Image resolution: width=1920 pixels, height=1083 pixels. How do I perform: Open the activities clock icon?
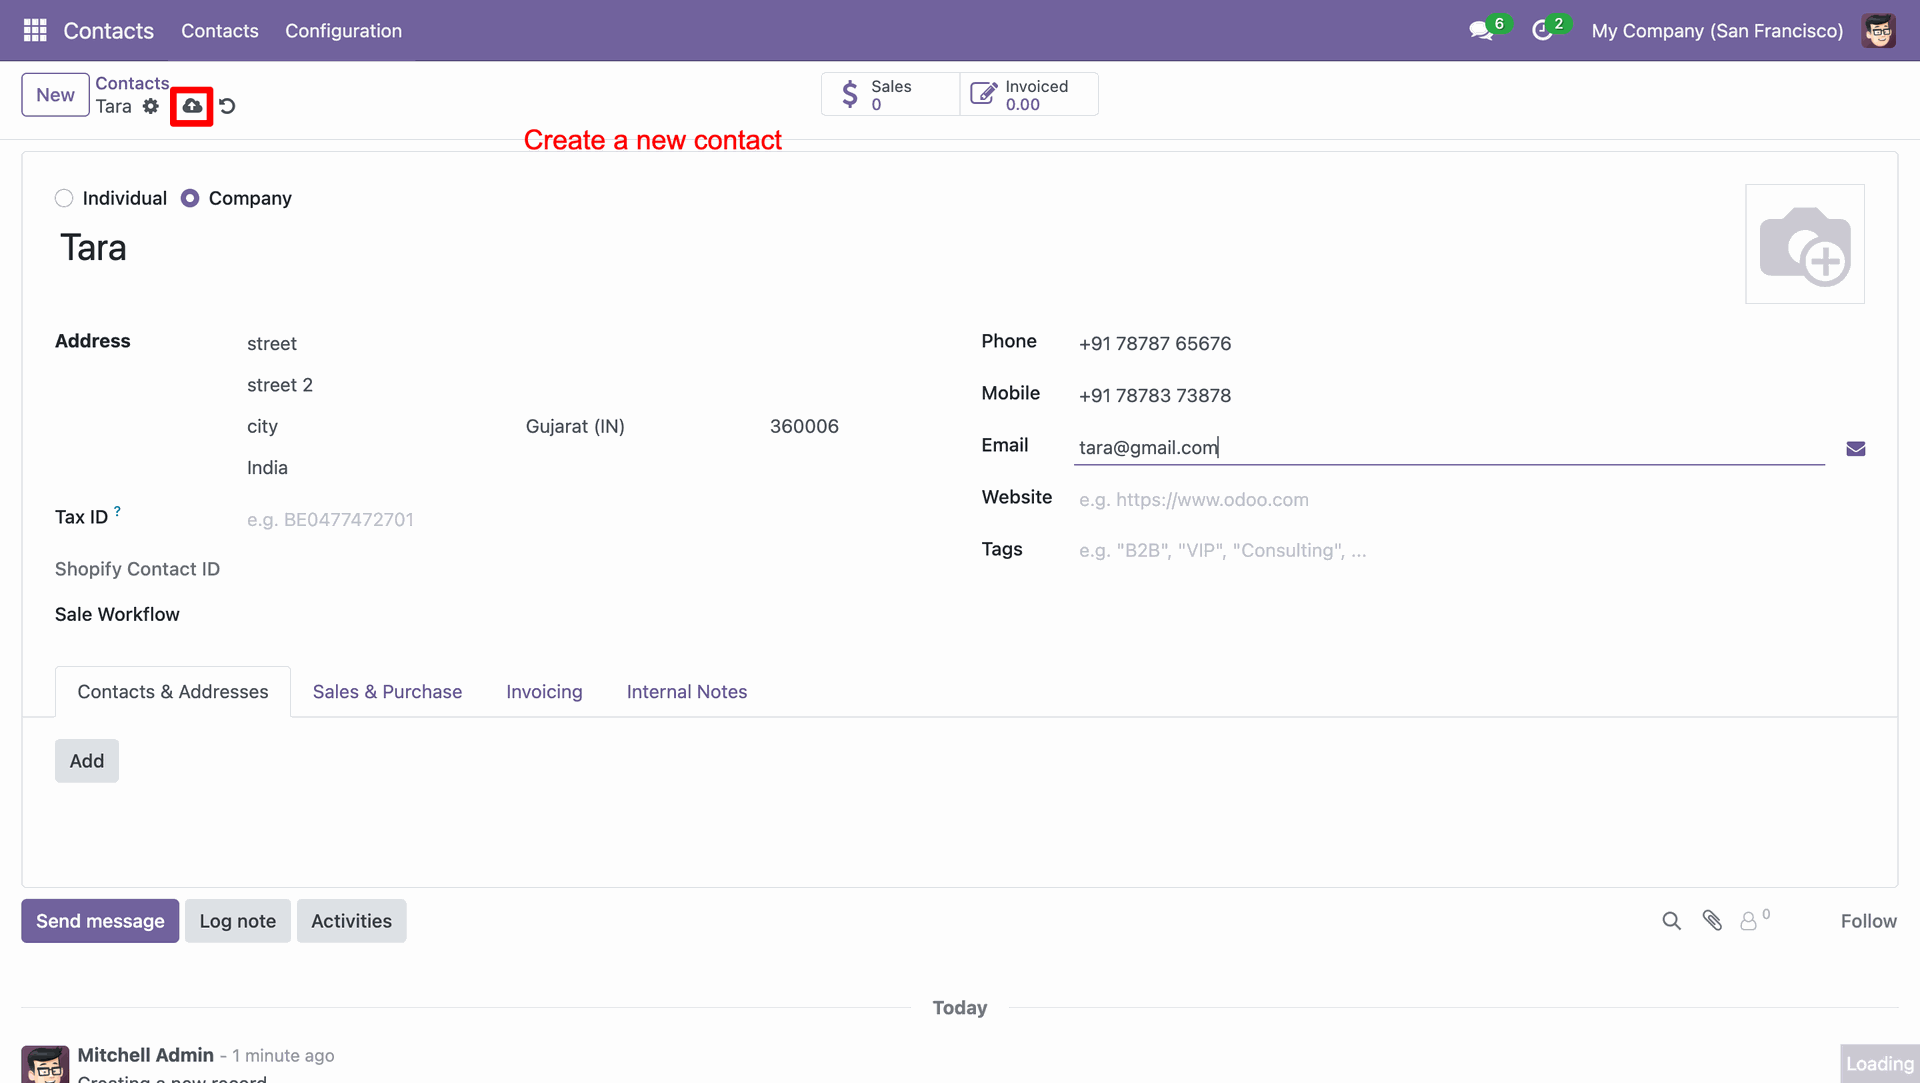pyautogui.click(x=1542, y=31)
